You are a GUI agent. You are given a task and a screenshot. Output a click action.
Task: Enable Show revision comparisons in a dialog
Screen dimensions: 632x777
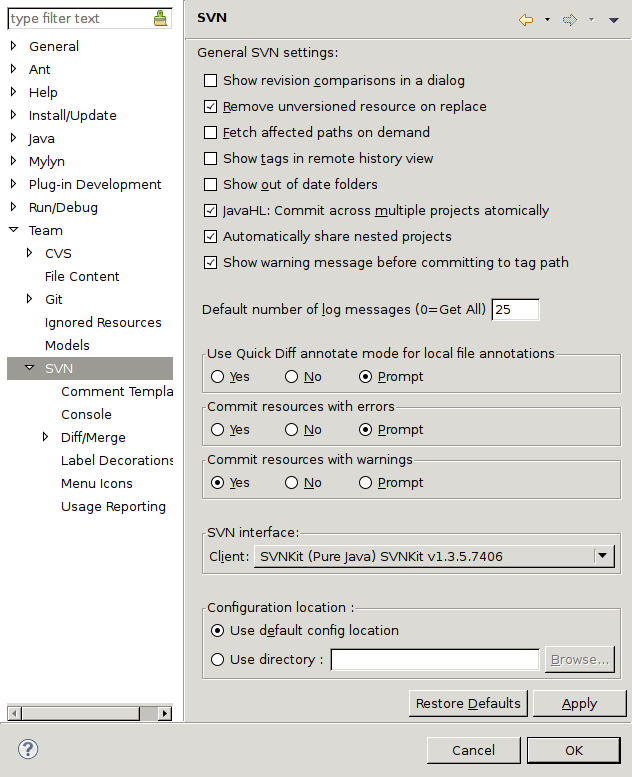pyautogui.click(x=211, y=80)
